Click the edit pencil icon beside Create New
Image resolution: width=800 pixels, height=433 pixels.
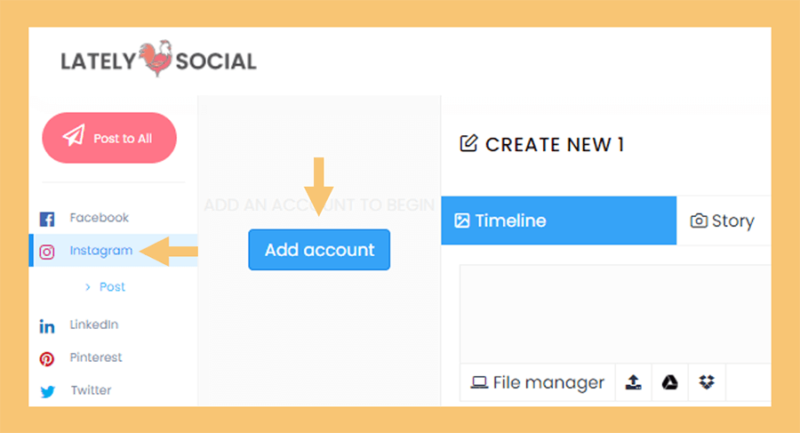469,143
